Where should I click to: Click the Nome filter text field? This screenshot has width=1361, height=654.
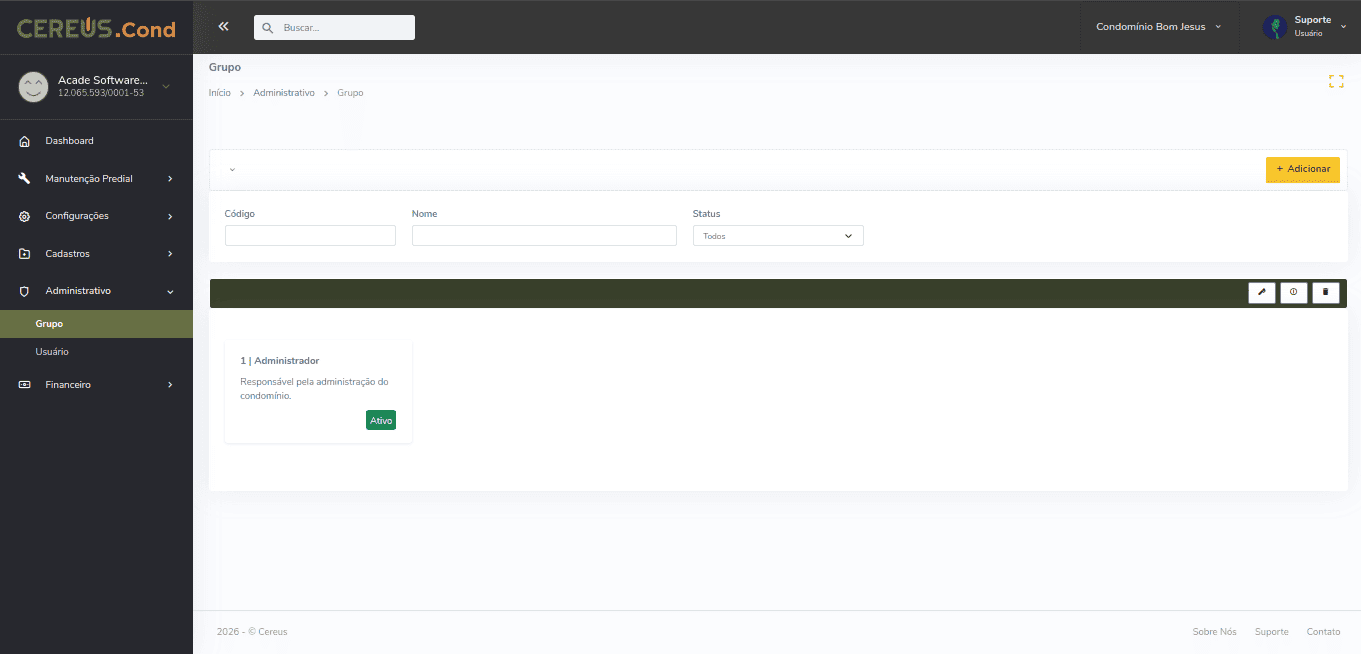point(544,236)
